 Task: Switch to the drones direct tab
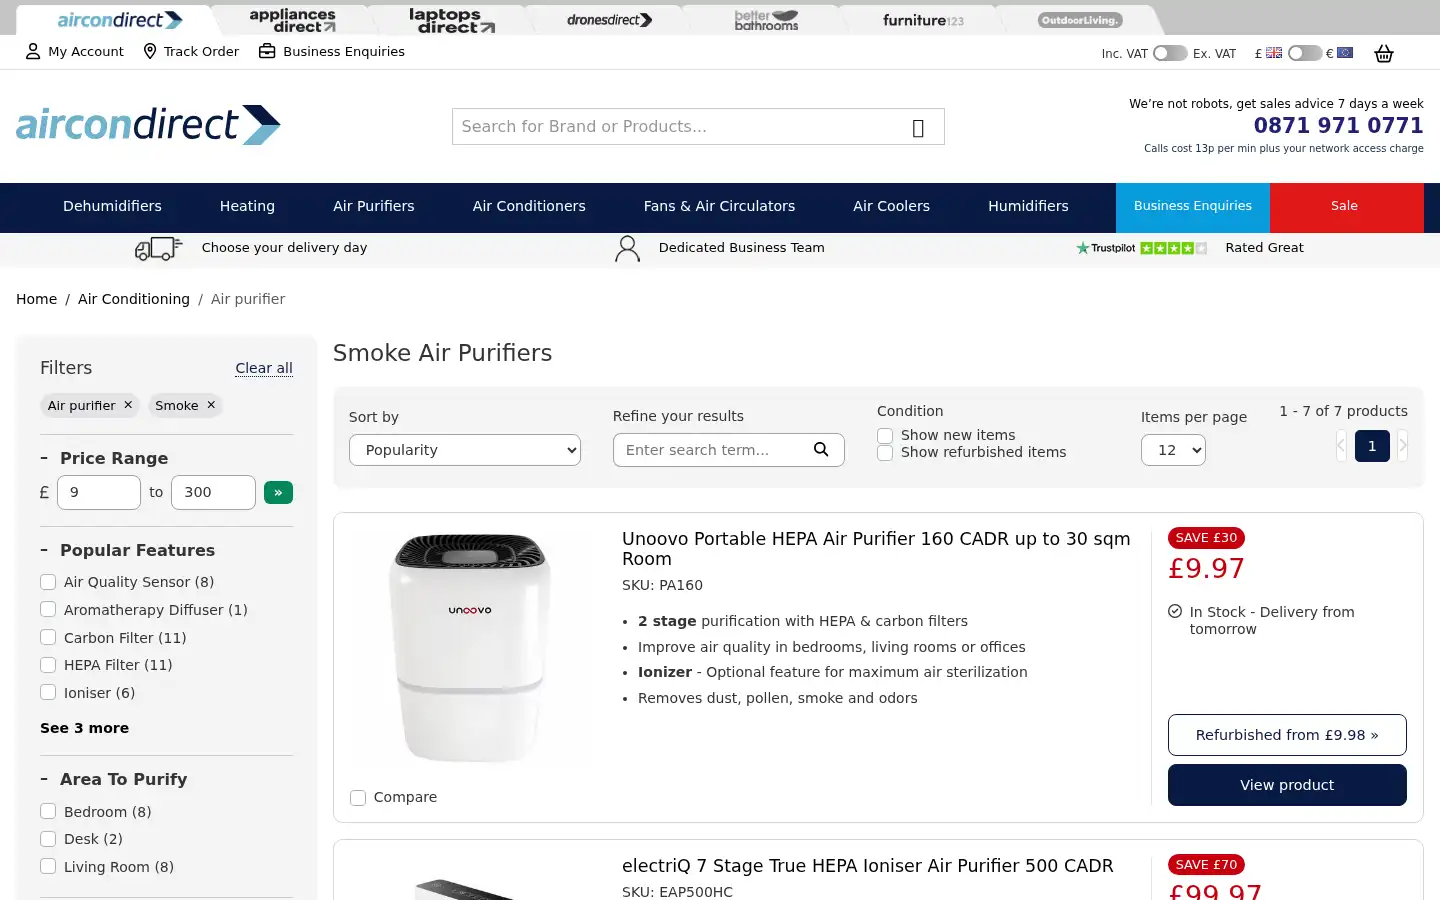pyautogui.click(x=609, y=20)
